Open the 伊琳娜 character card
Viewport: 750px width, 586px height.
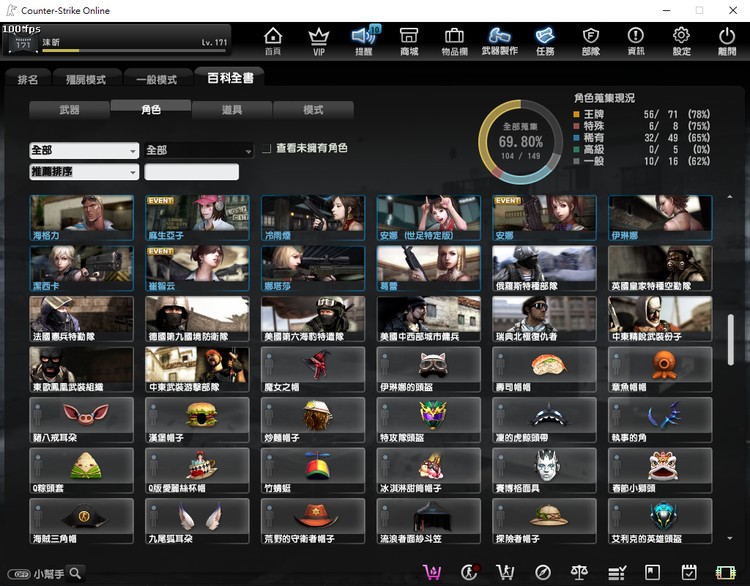point(660,218)
